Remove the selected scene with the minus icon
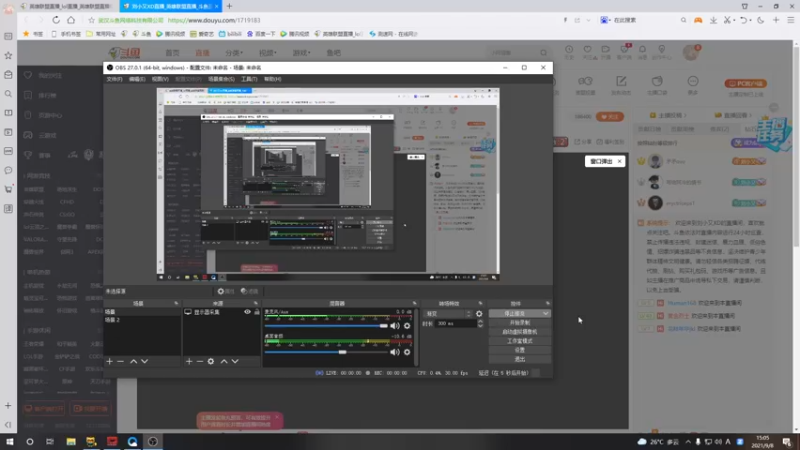This screenshot has height=450, width=800. pyautogui.click(x=120, y=361)
